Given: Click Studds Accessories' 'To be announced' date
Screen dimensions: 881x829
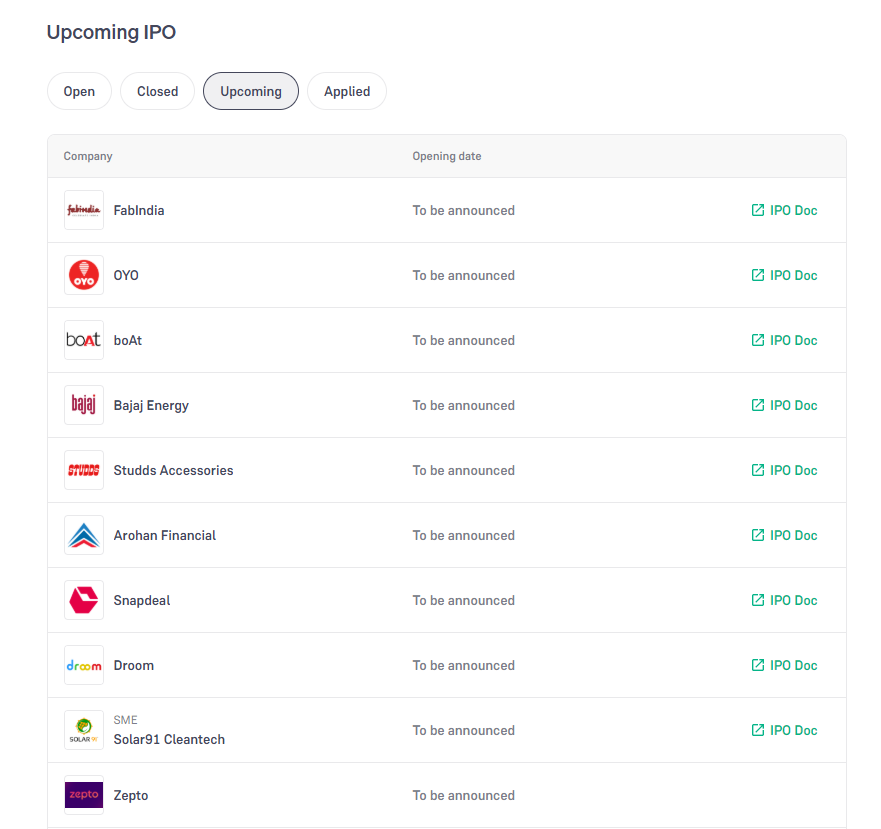Looking at the screenshot, I should (x=464, y=470).
